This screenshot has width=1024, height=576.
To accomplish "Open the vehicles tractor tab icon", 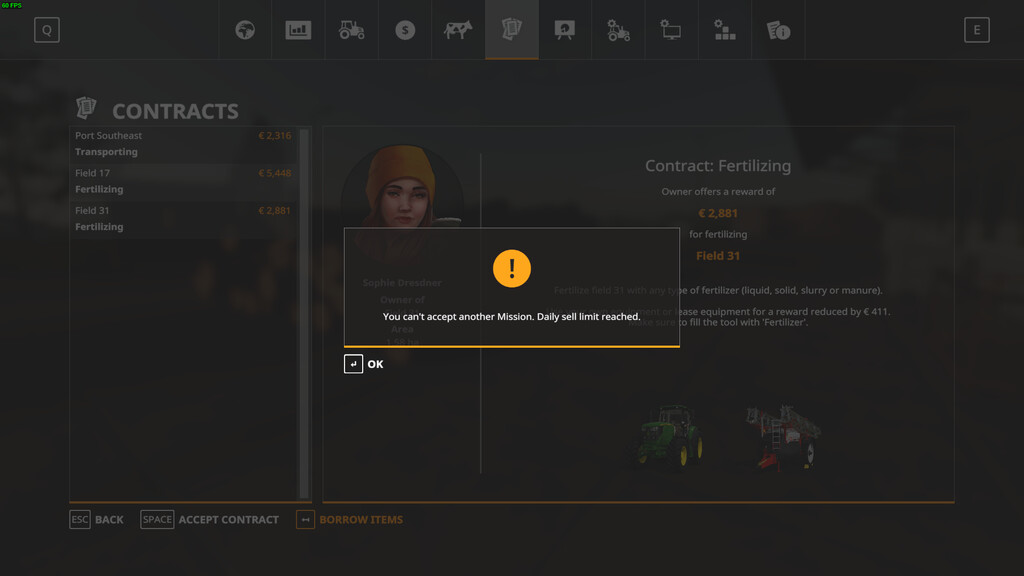I will click(351, 30).
